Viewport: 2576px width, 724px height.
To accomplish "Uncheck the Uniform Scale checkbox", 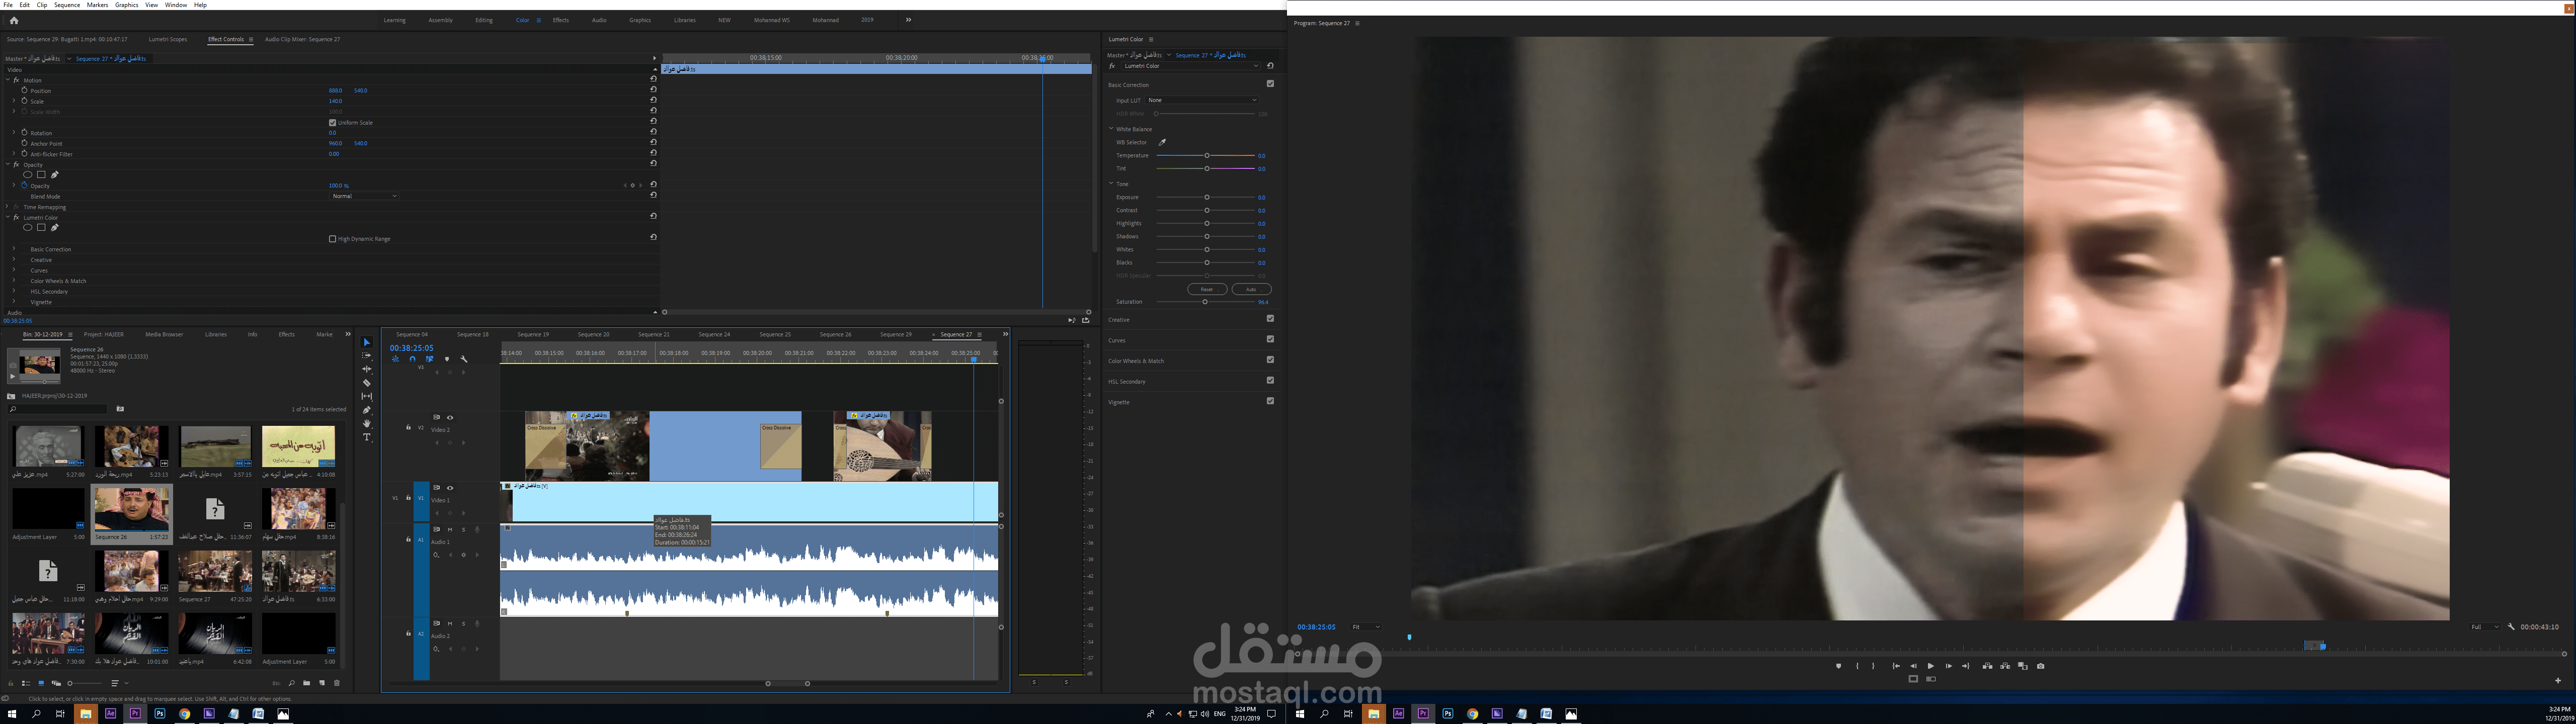I will click(x=332, y=122).
